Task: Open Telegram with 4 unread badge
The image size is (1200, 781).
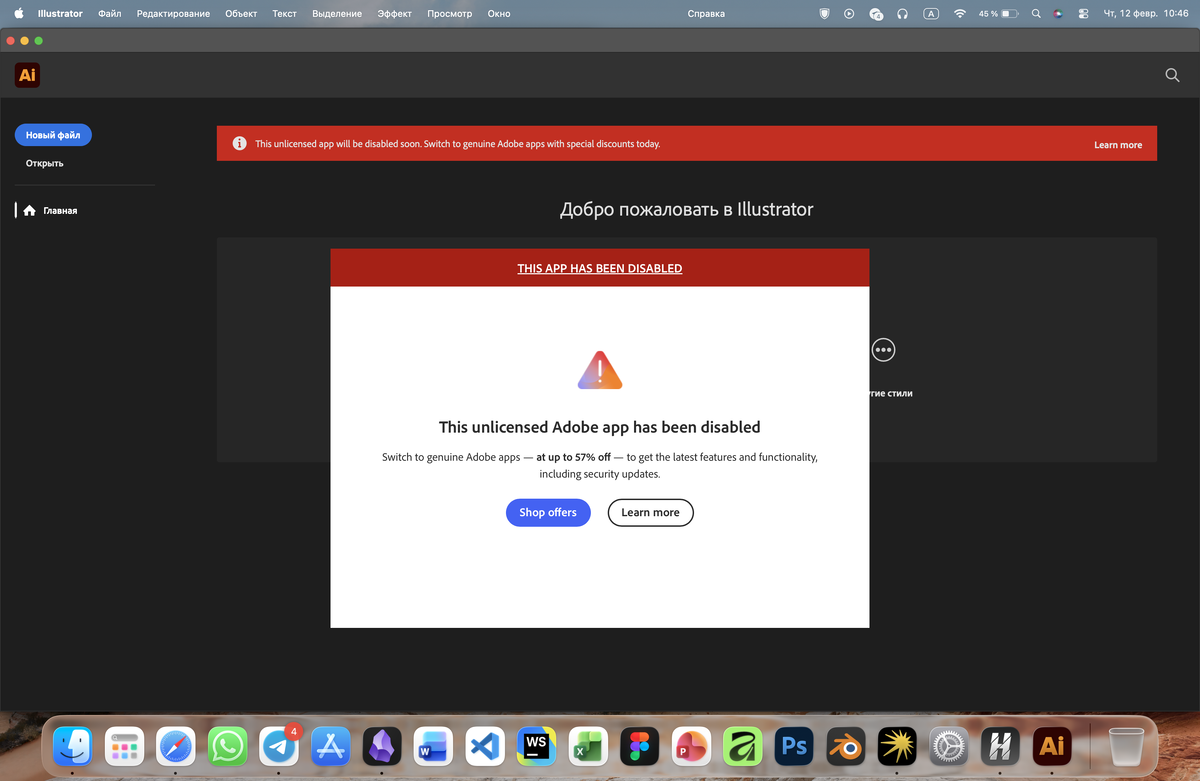Action: (279, 746)
